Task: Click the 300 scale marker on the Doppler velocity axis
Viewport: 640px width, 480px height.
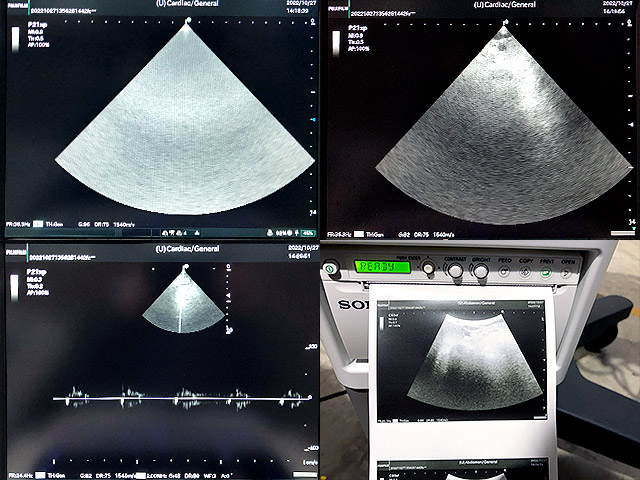Action: [x=312, y=347]
